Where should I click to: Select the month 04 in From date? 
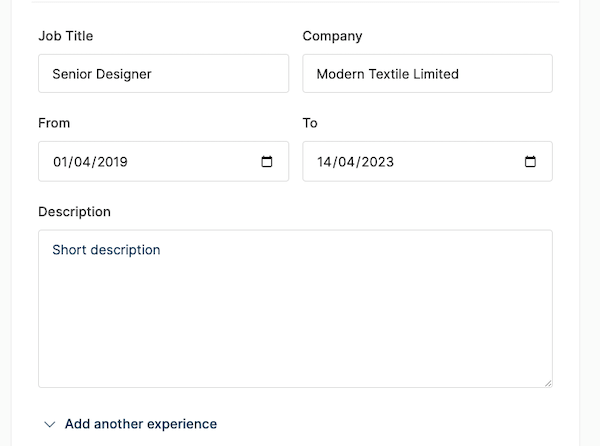click(83, 162)
